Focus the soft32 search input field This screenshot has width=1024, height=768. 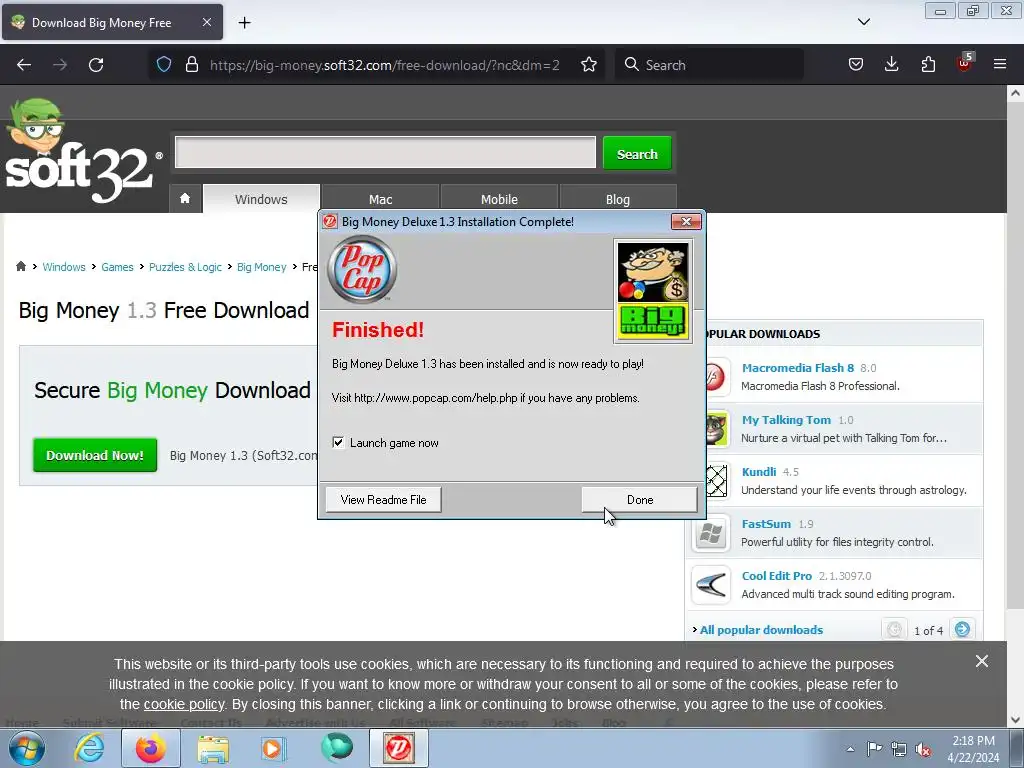(x=385, y=152)
